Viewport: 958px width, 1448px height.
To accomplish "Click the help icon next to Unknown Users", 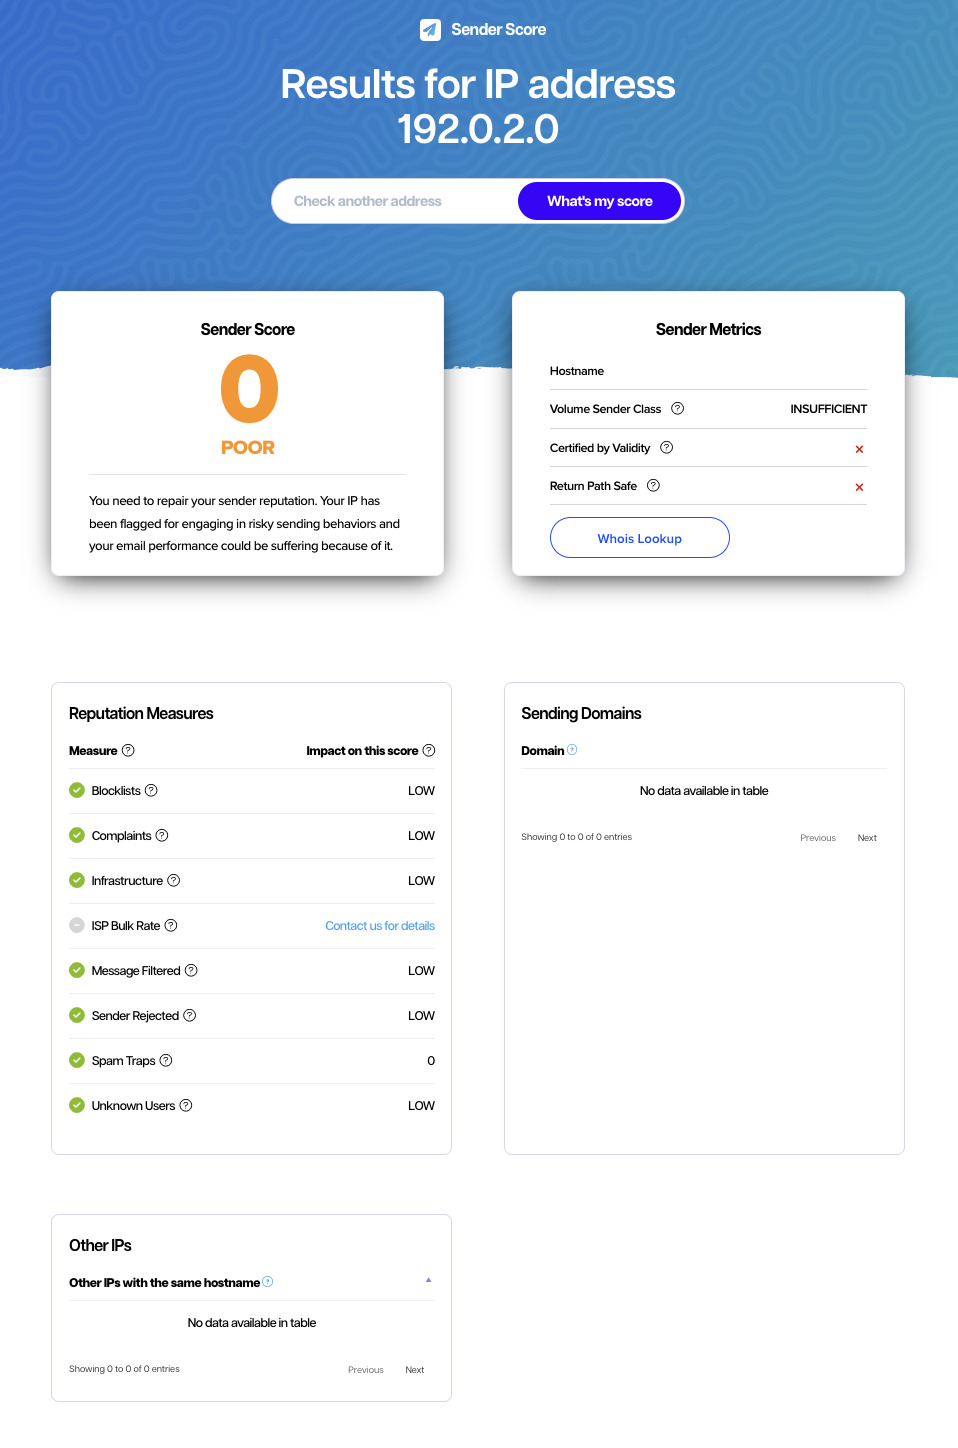I will point(188,1105).
